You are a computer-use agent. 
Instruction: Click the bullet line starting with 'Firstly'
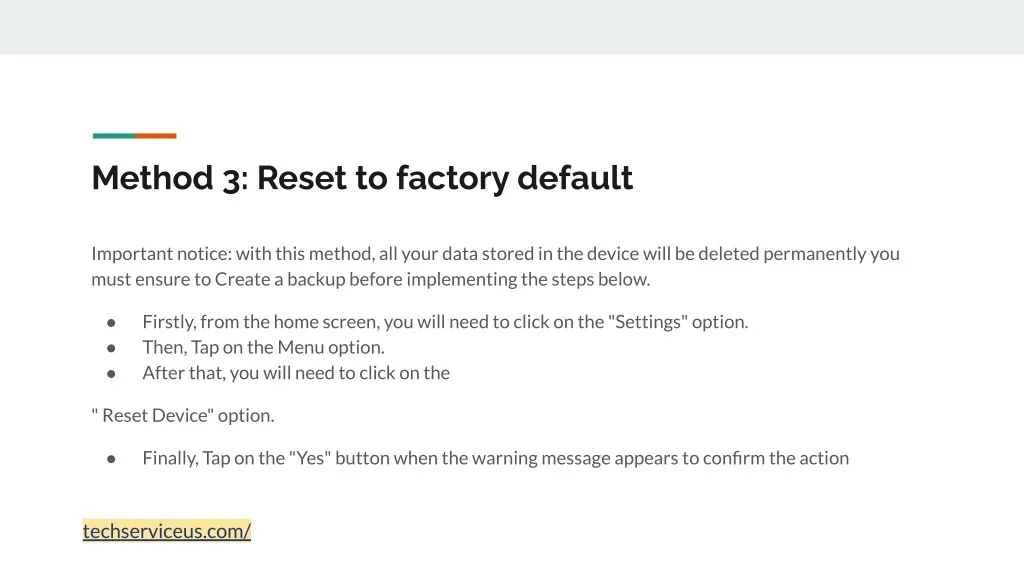pyautogui.click(x=445, y=322)
